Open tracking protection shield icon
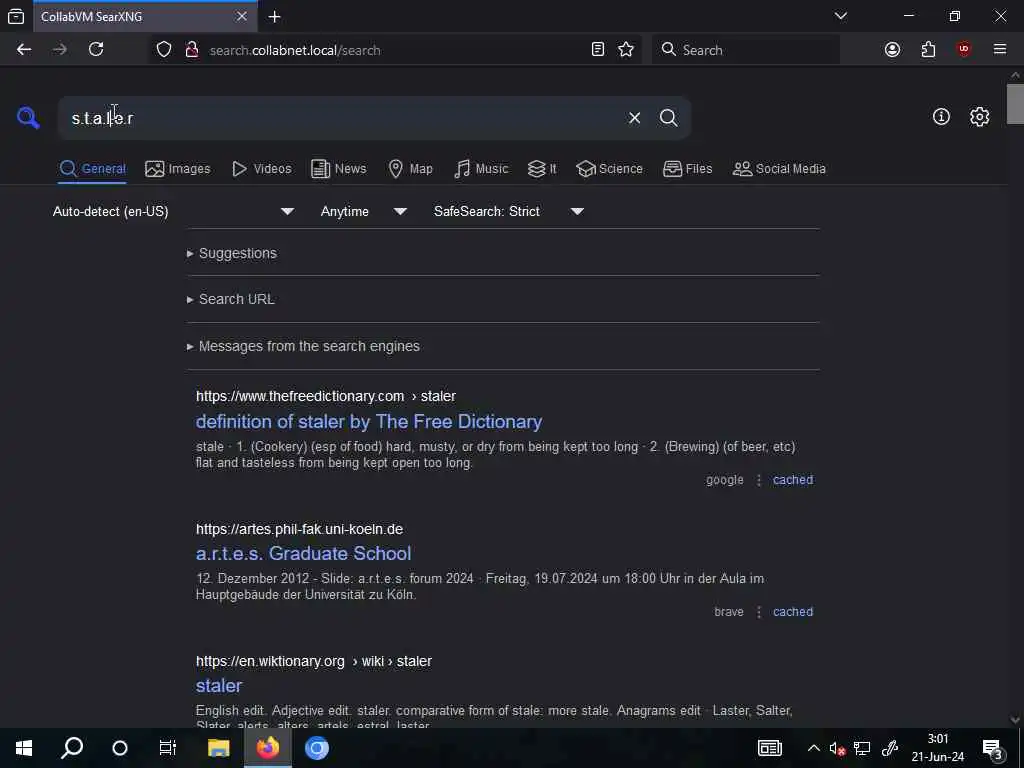1024x768 pixels. (x=164, y=50)
